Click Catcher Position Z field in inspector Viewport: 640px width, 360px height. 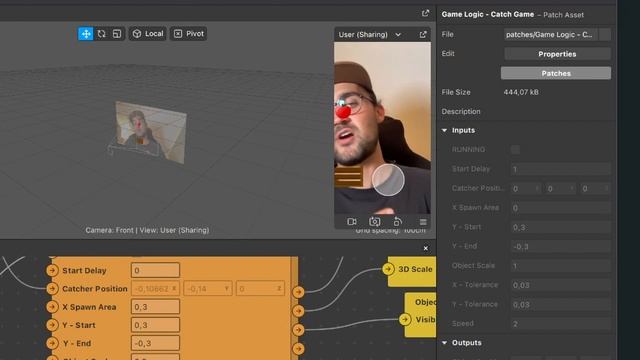pyautogui.click(x=596, y=189)
